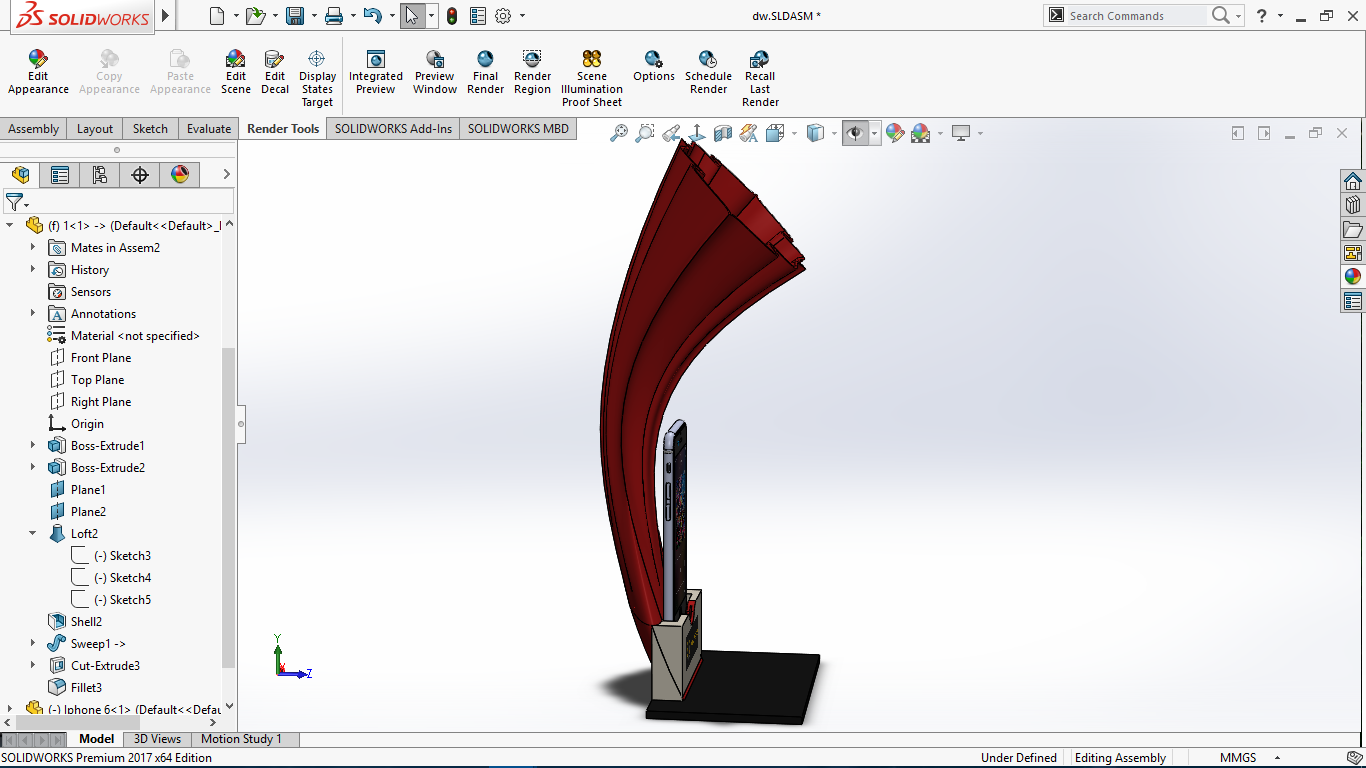Open the View Orientation cube
The width and height of the screenshot is (1366, 768).
pyautogui.click(x=775, y=133)
